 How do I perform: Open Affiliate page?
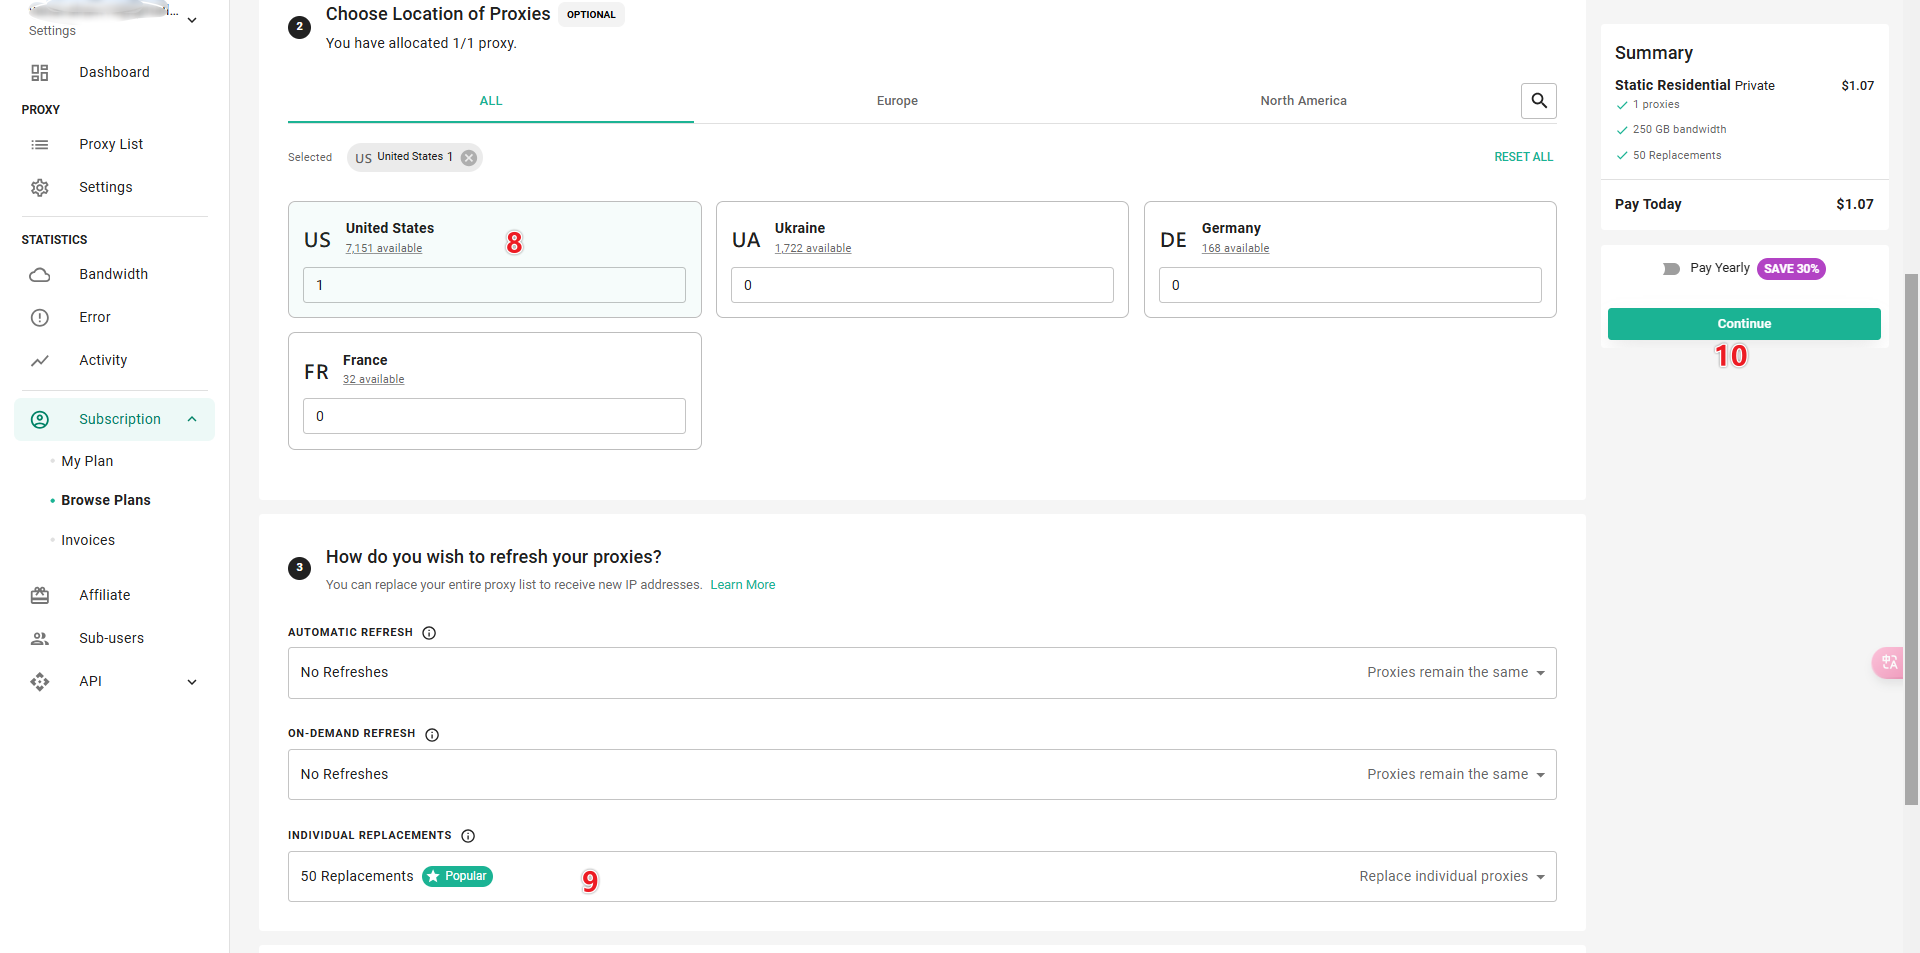coord(105,596)
